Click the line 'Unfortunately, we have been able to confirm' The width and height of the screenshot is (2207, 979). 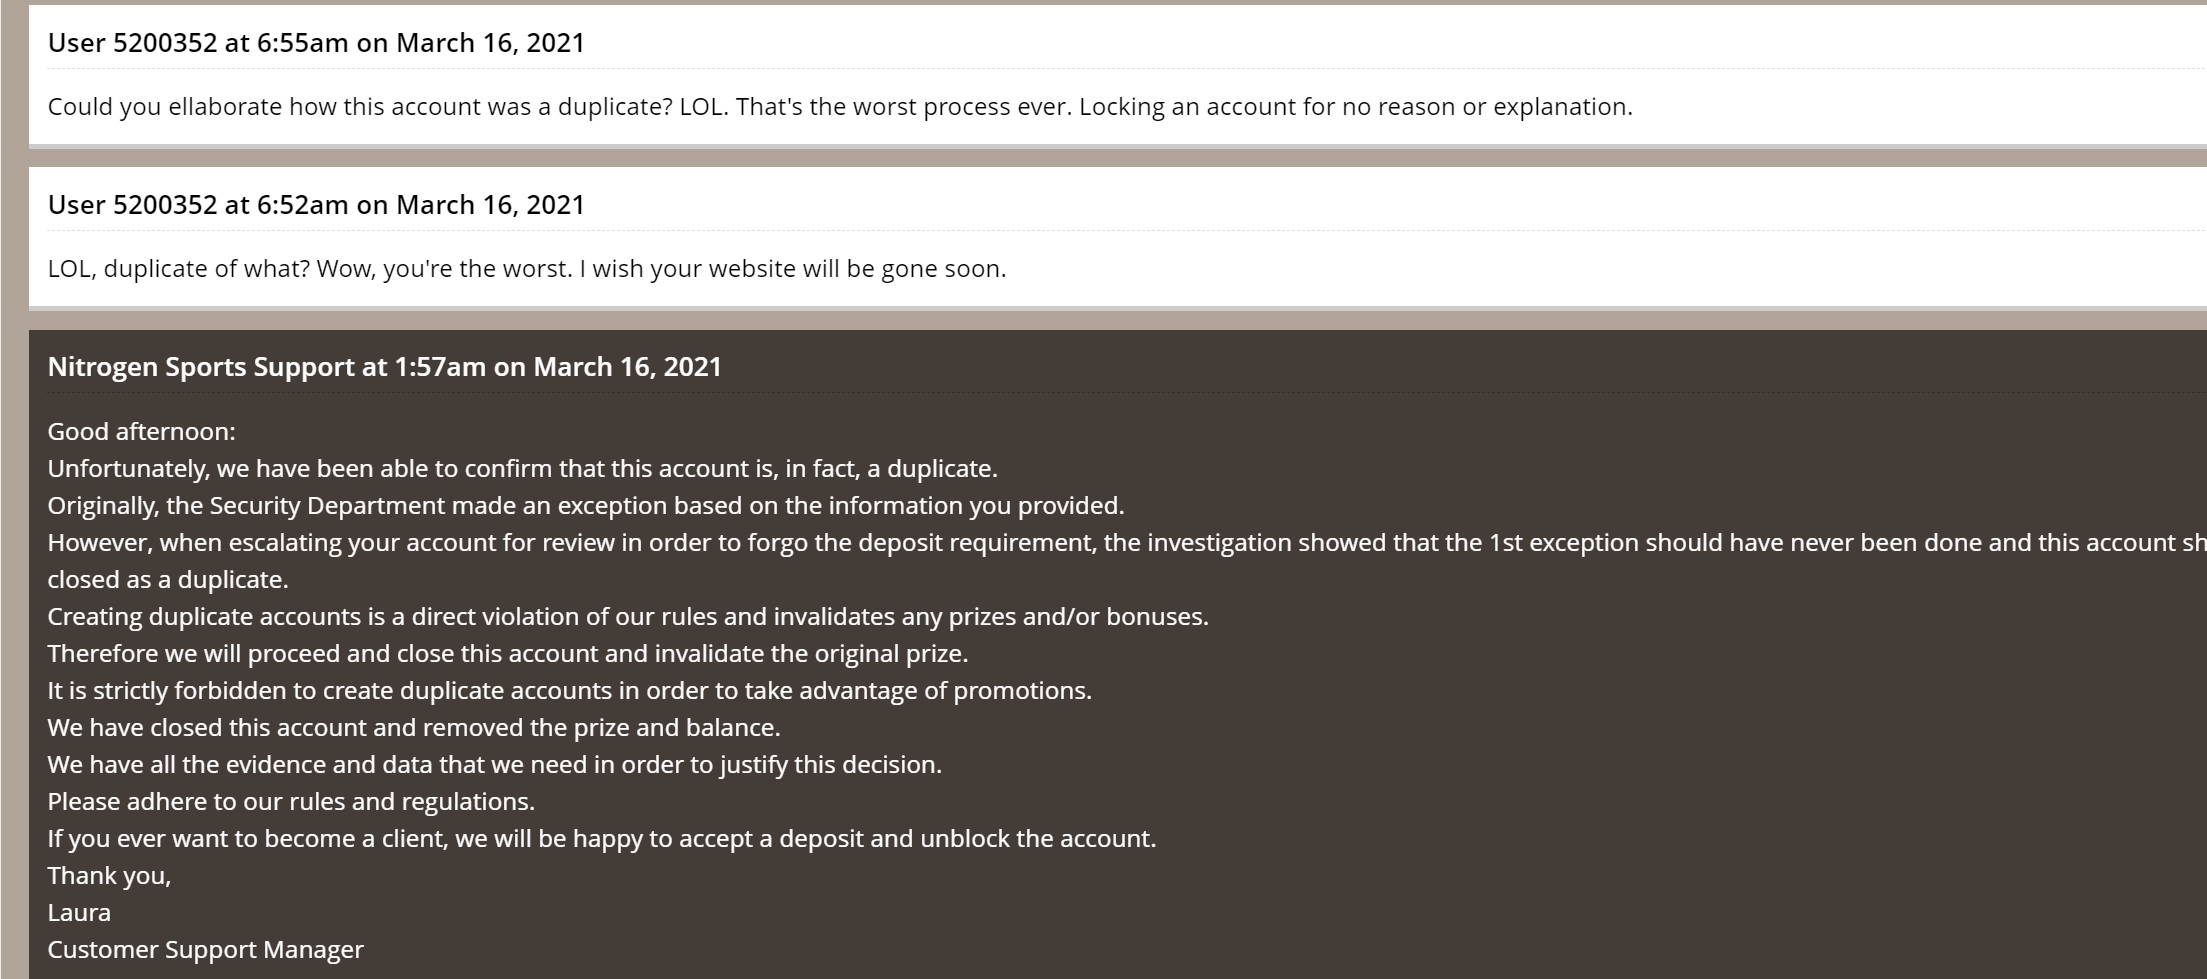tap(523, 469)
